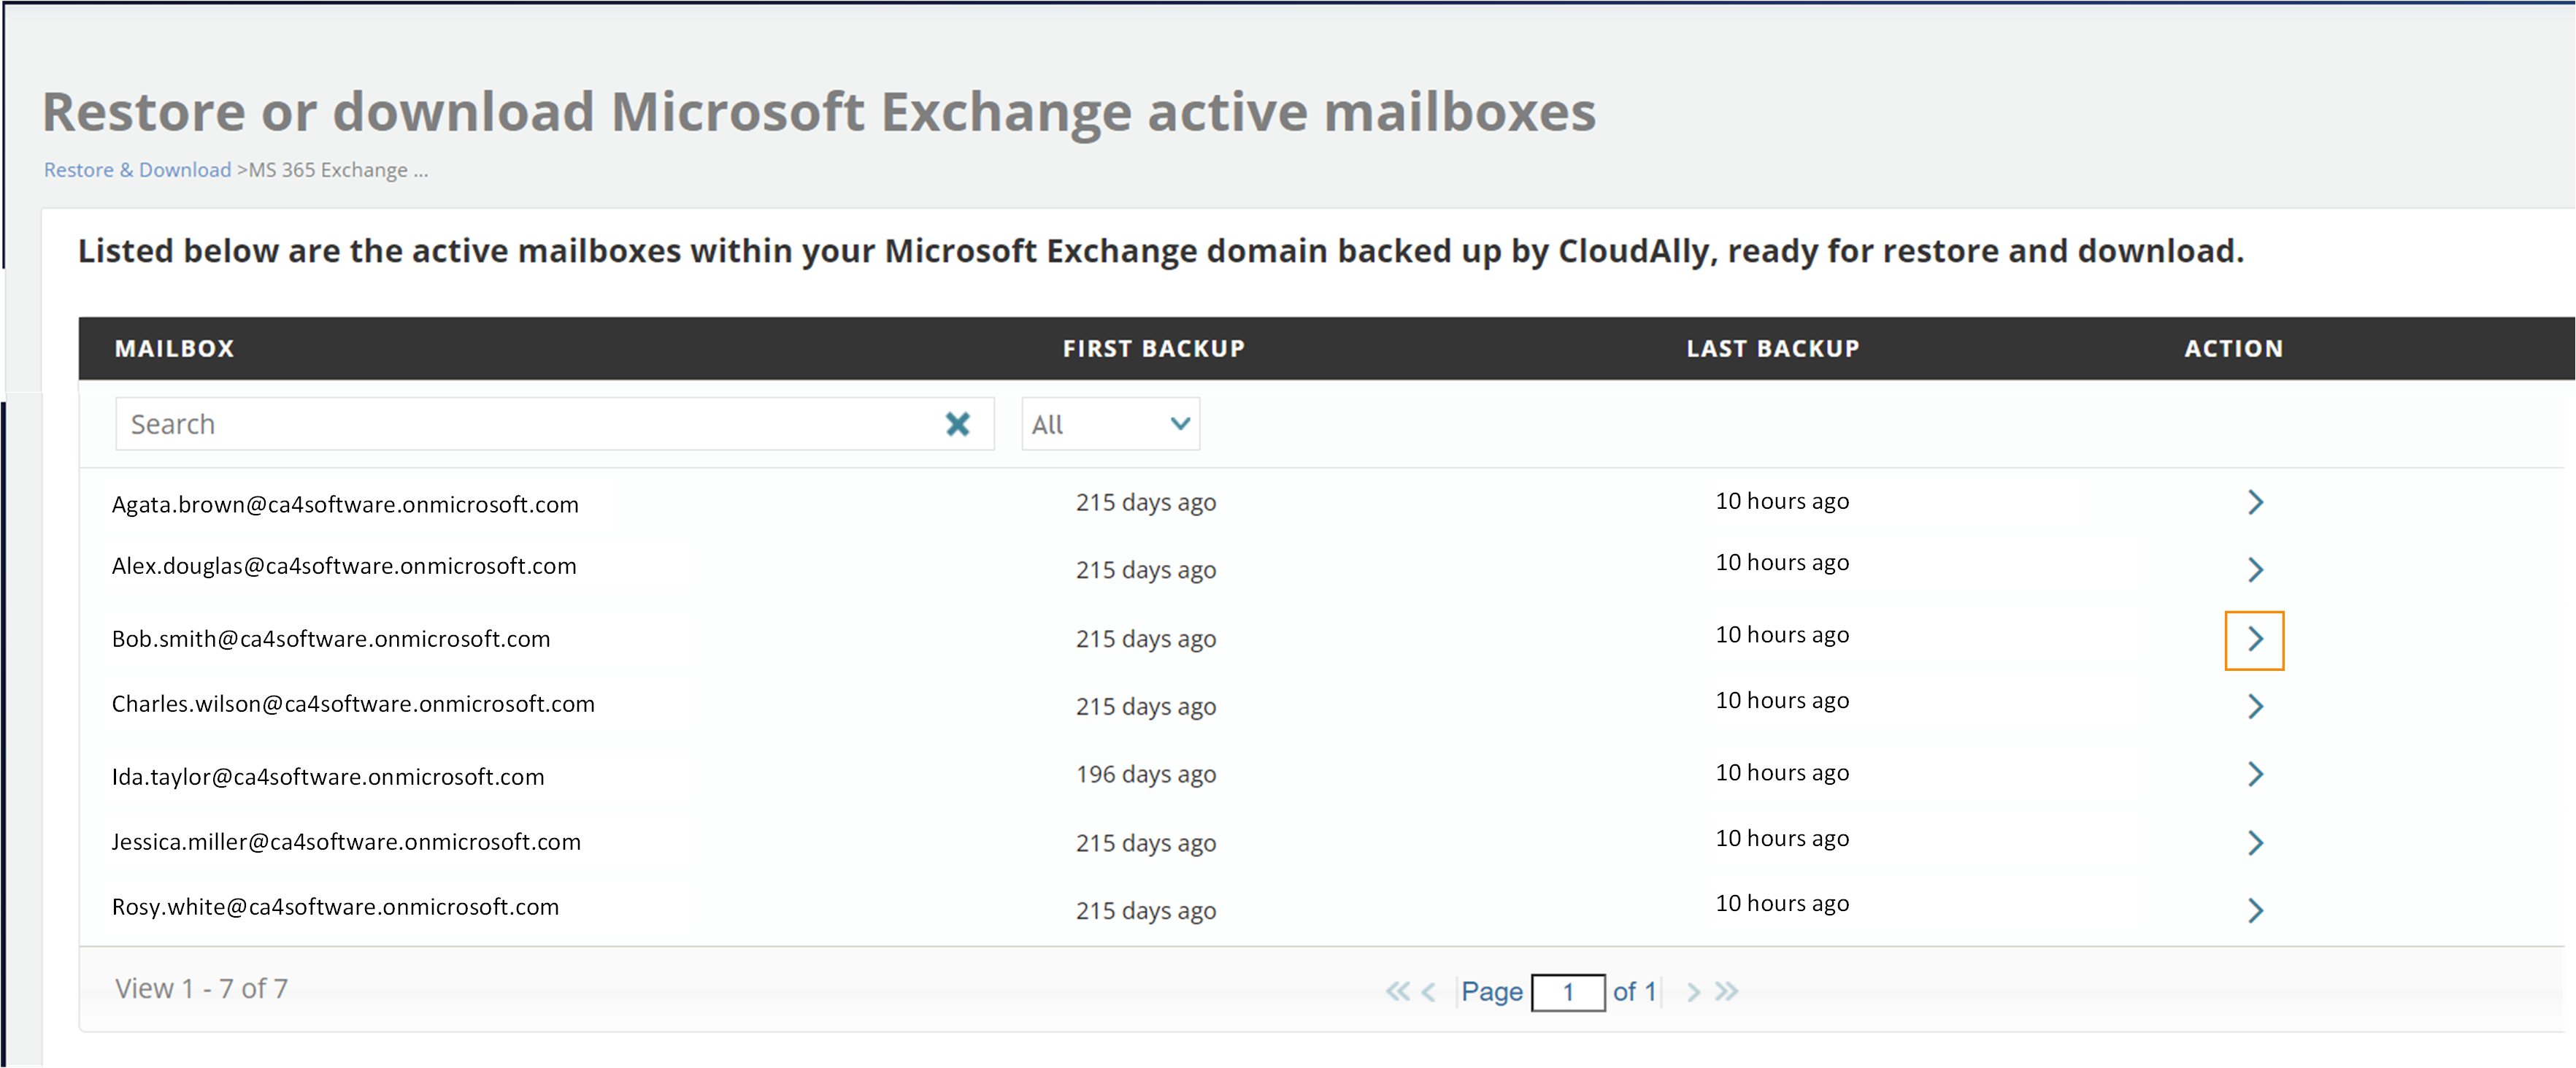Open actions for Jessica.miller mailbox arrow

2255,843
